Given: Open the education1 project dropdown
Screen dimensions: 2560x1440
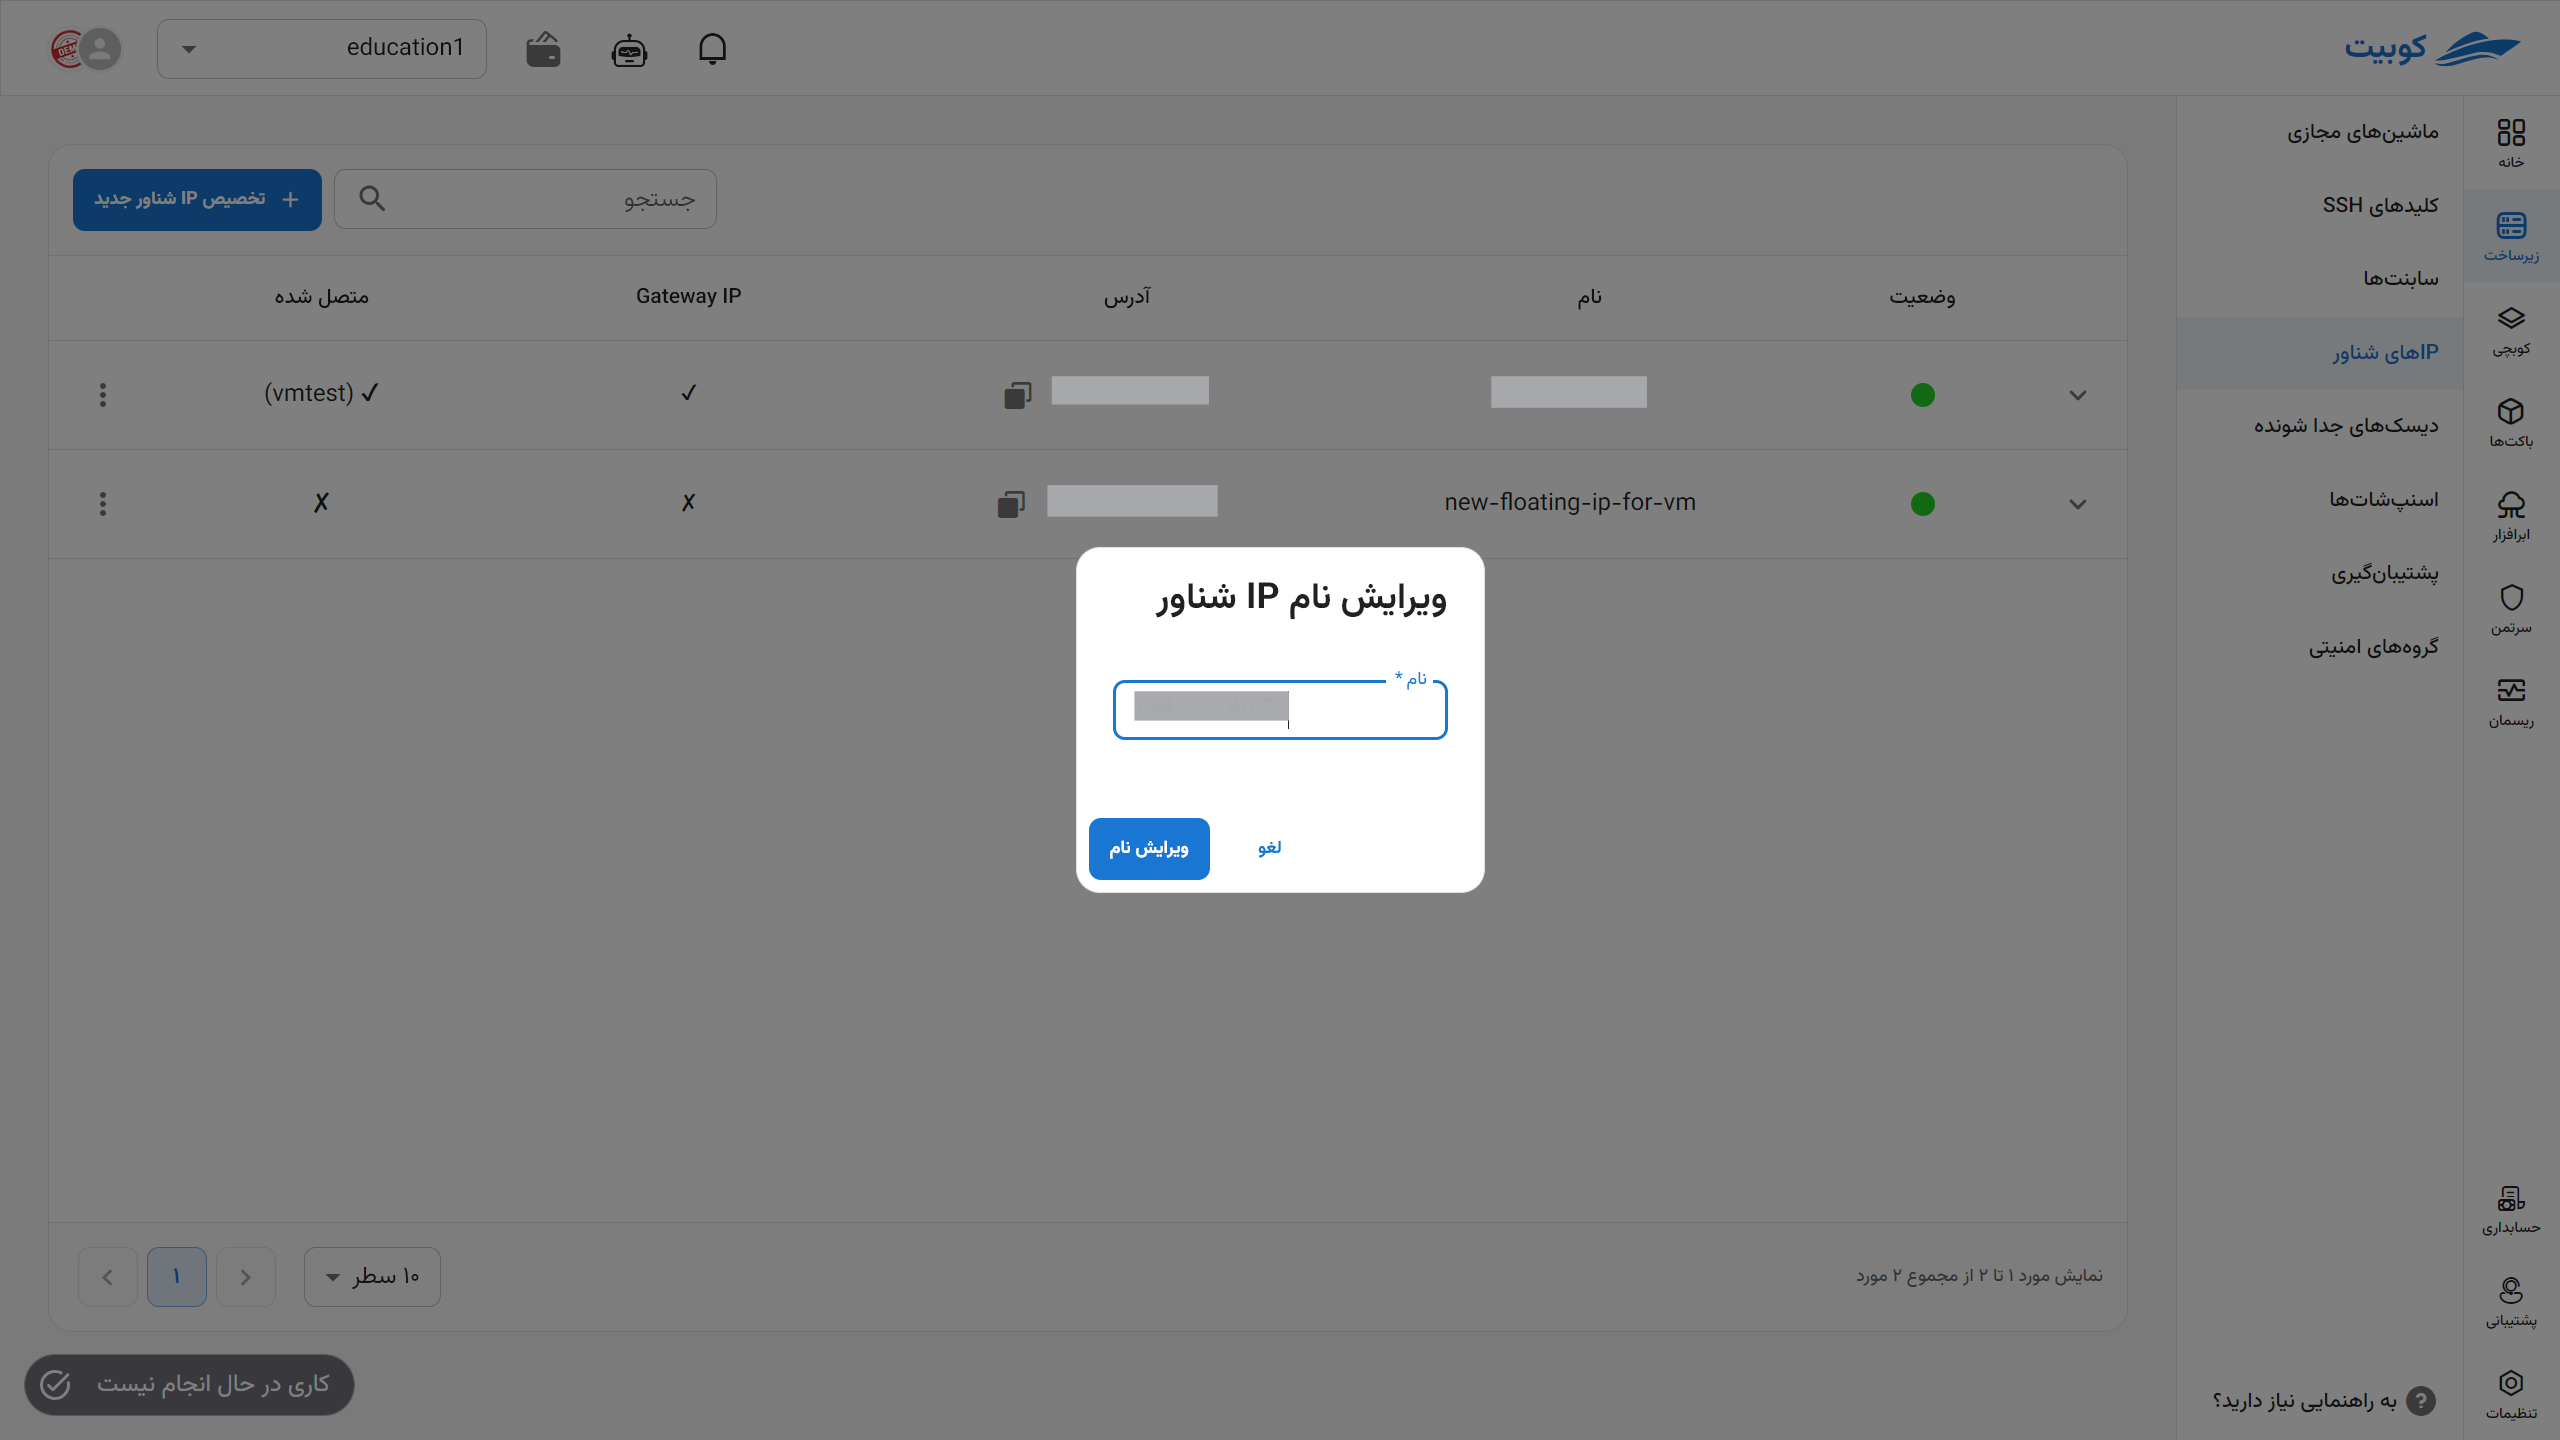Looking at the screenshot, I should point(322,48).
